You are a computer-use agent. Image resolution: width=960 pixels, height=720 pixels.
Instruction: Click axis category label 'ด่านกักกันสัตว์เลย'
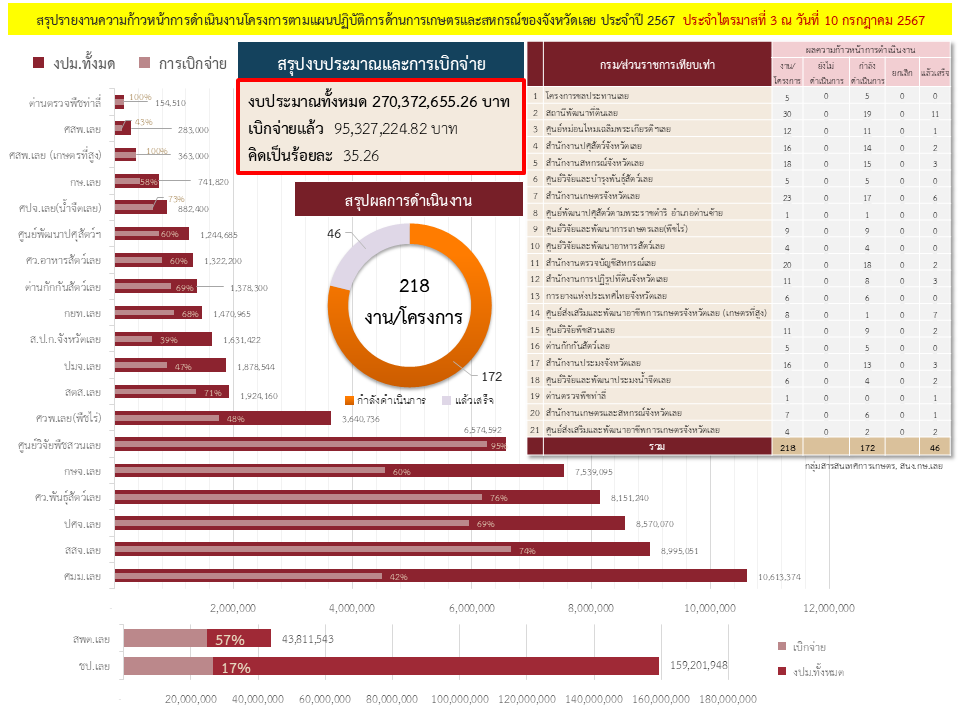click(x=62, y=287)
